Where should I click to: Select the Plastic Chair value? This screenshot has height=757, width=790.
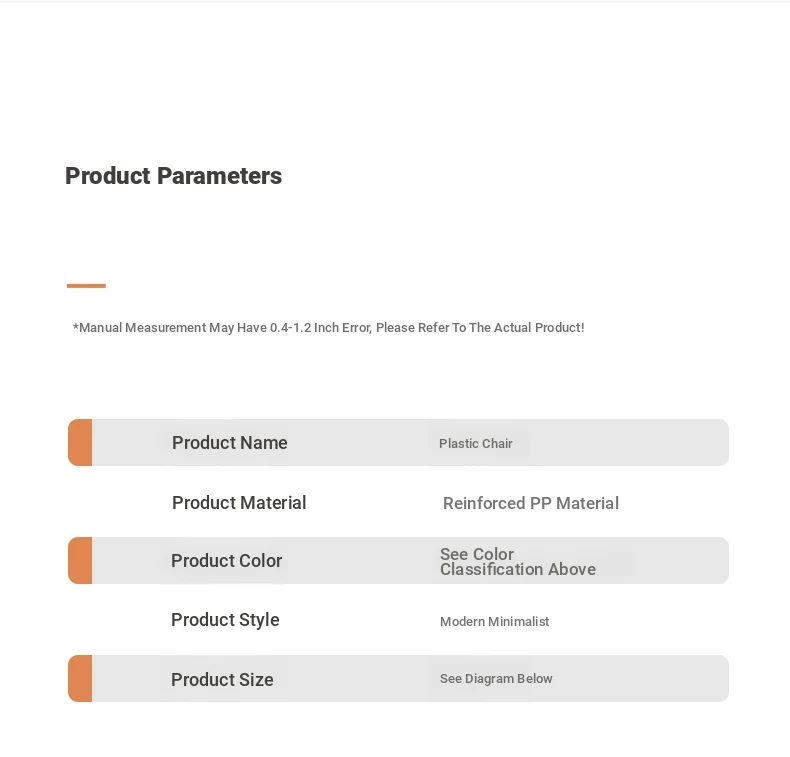(476, 443)
